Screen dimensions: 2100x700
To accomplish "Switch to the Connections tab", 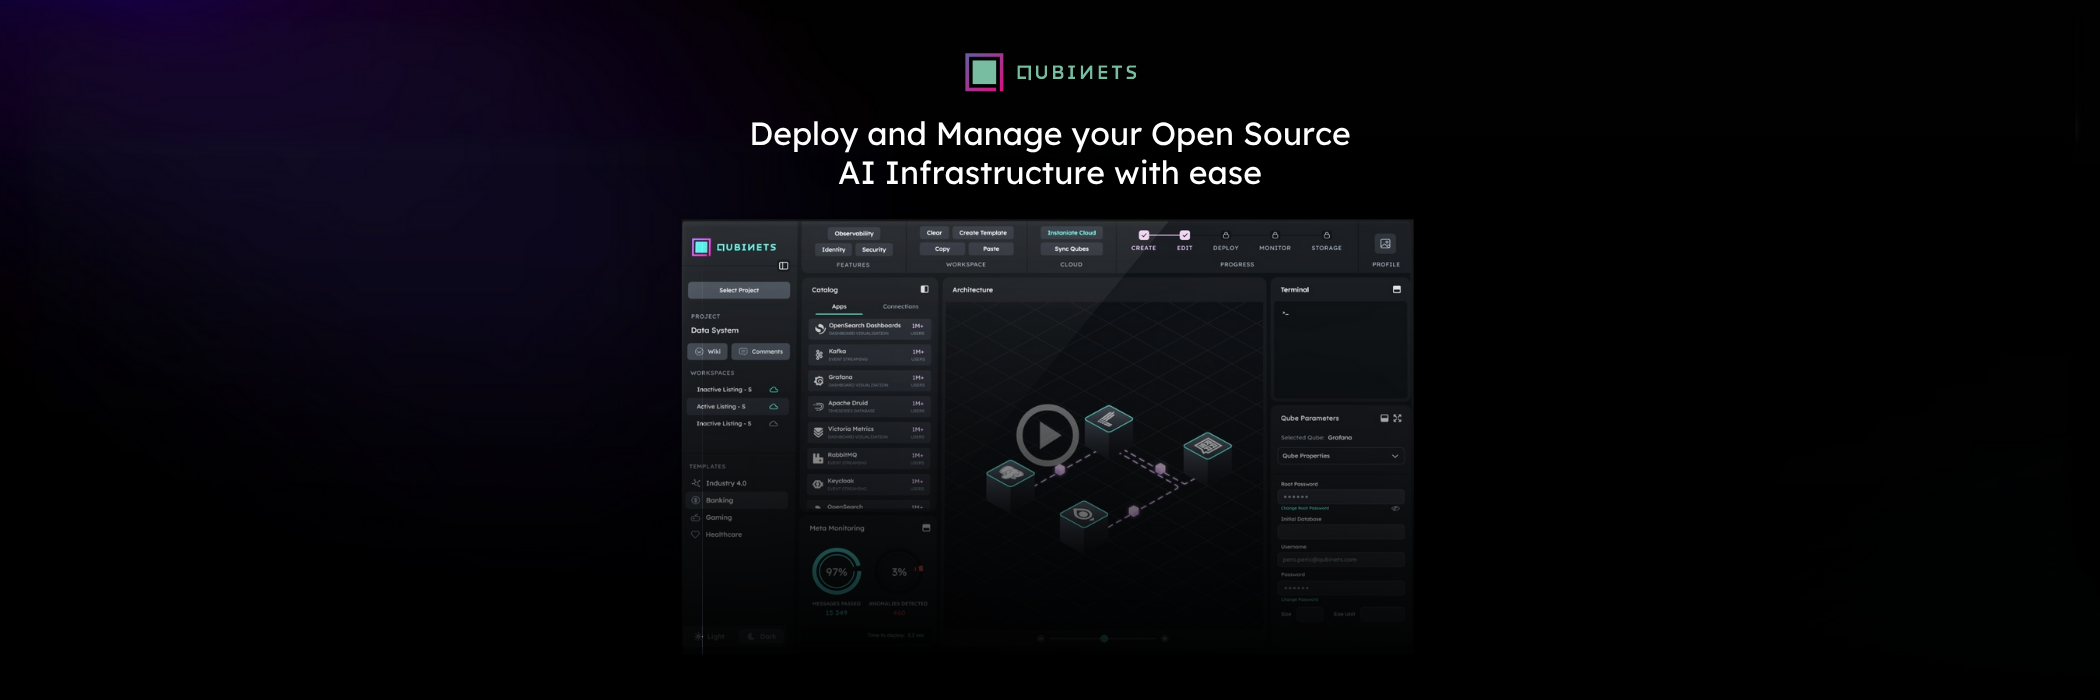I will coord(901,307).
